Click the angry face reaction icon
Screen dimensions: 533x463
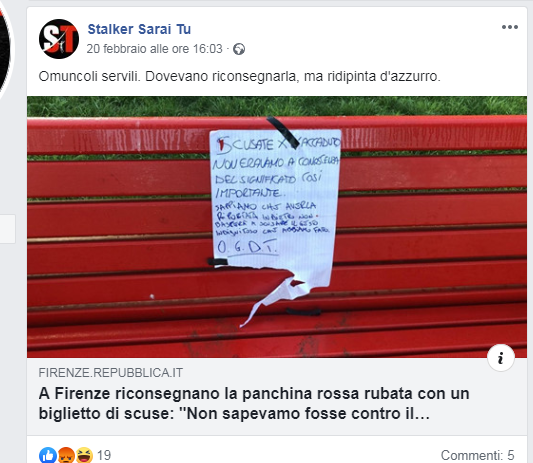pyautogui.click(x=66, y=455)
